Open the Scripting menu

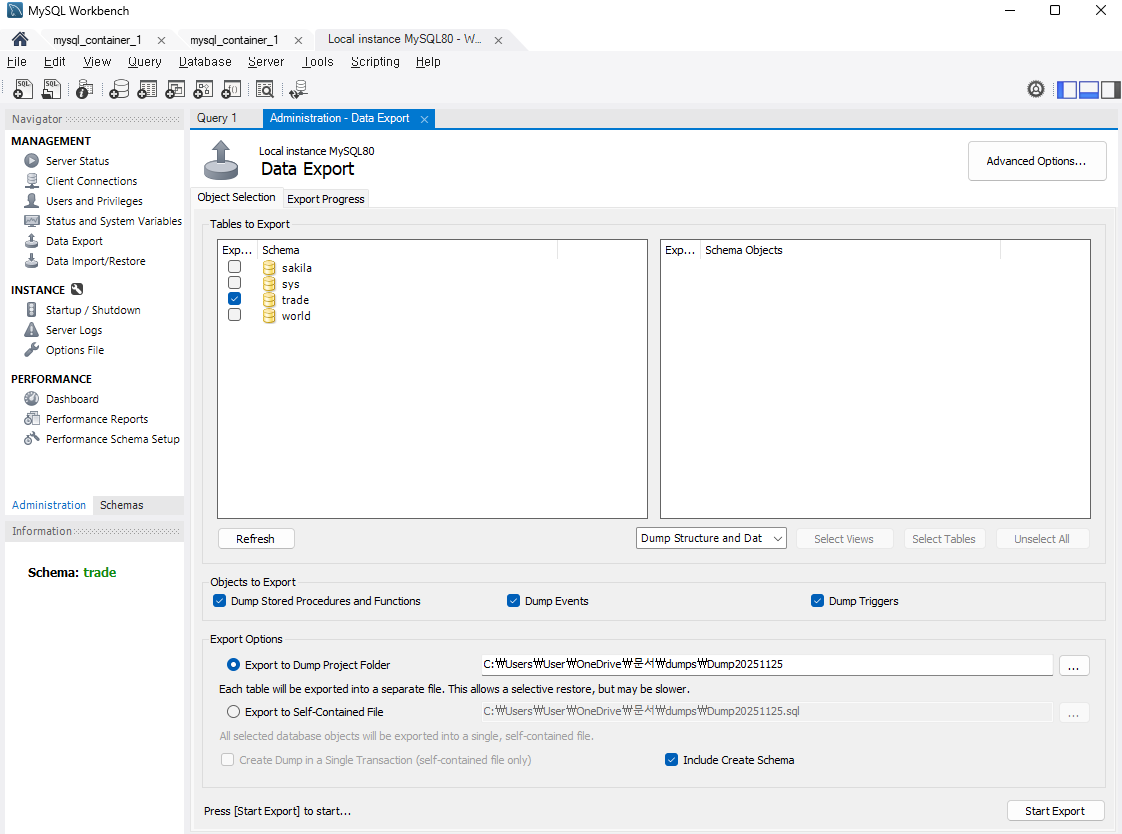click(375, 62)
